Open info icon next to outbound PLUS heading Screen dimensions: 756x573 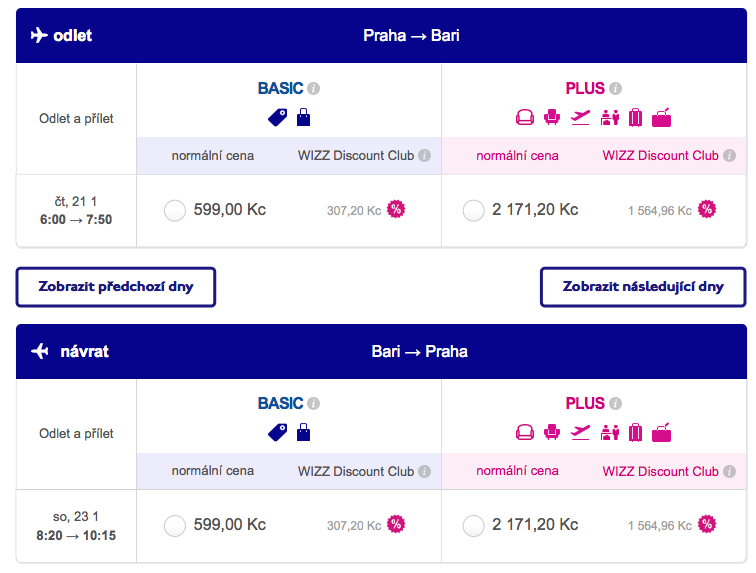tap(615, 89)
